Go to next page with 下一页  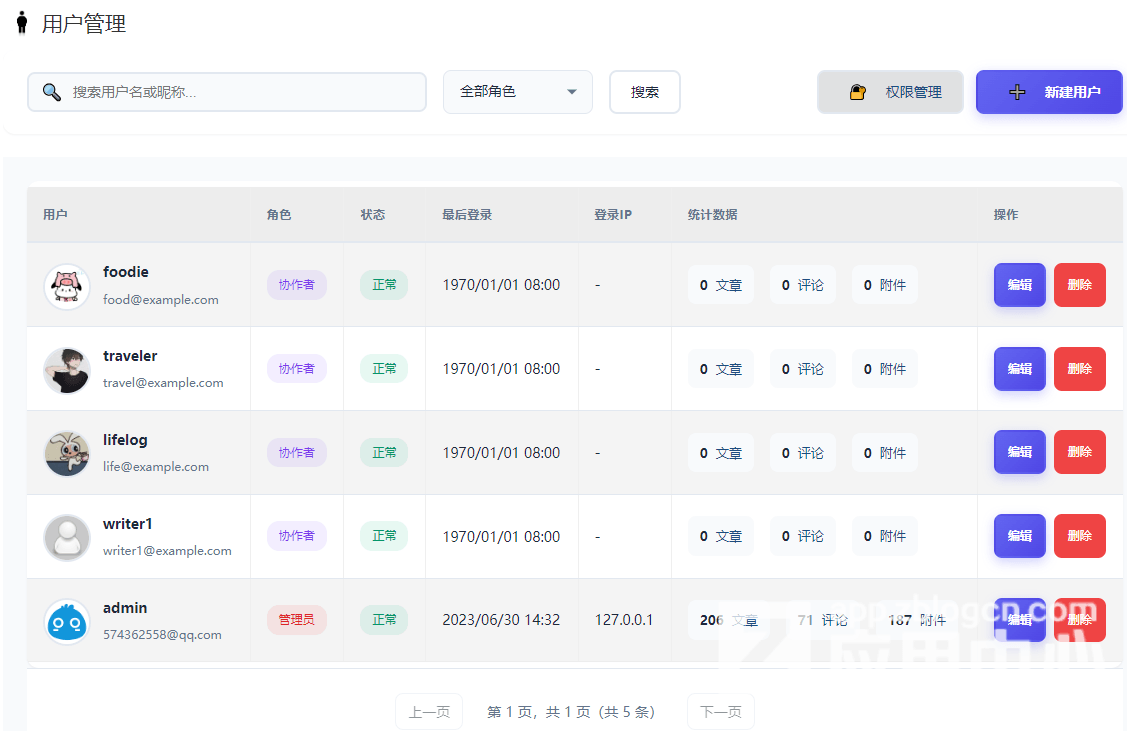tap(720, 712)
